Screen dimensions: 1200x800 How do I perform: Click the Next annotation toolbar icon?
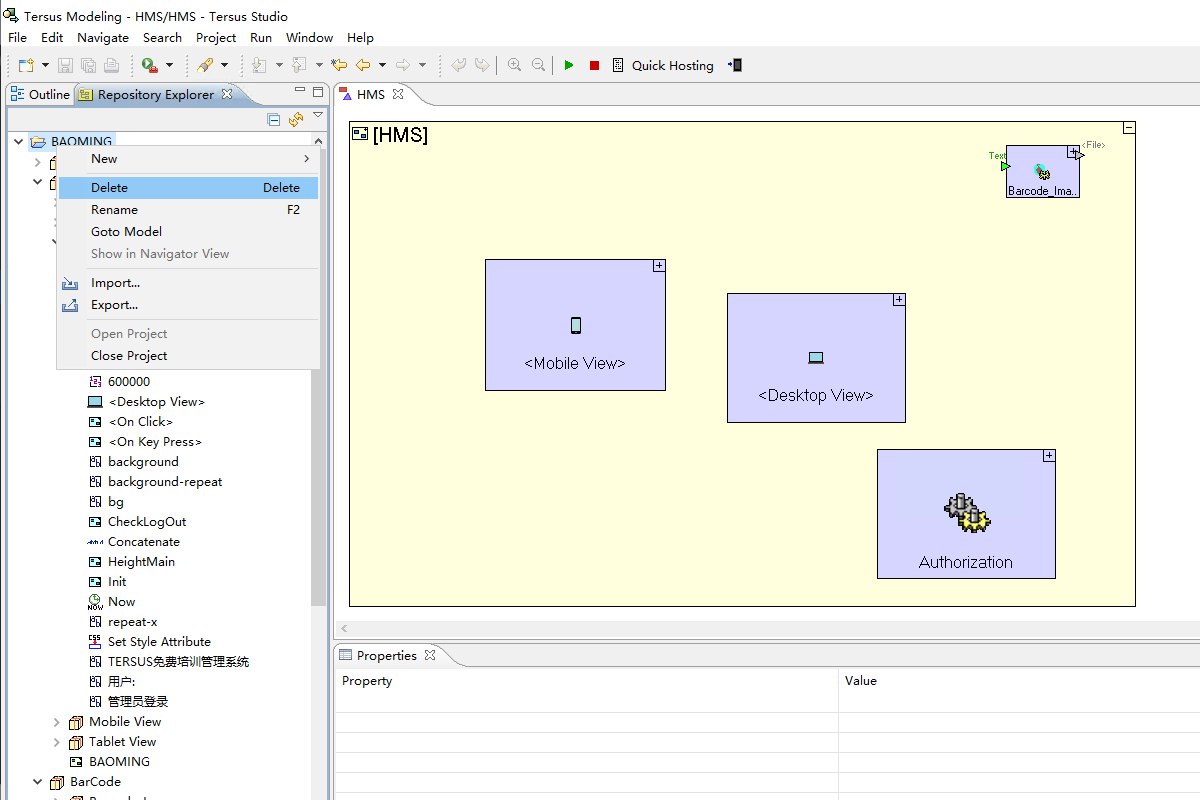coord(259,65)
